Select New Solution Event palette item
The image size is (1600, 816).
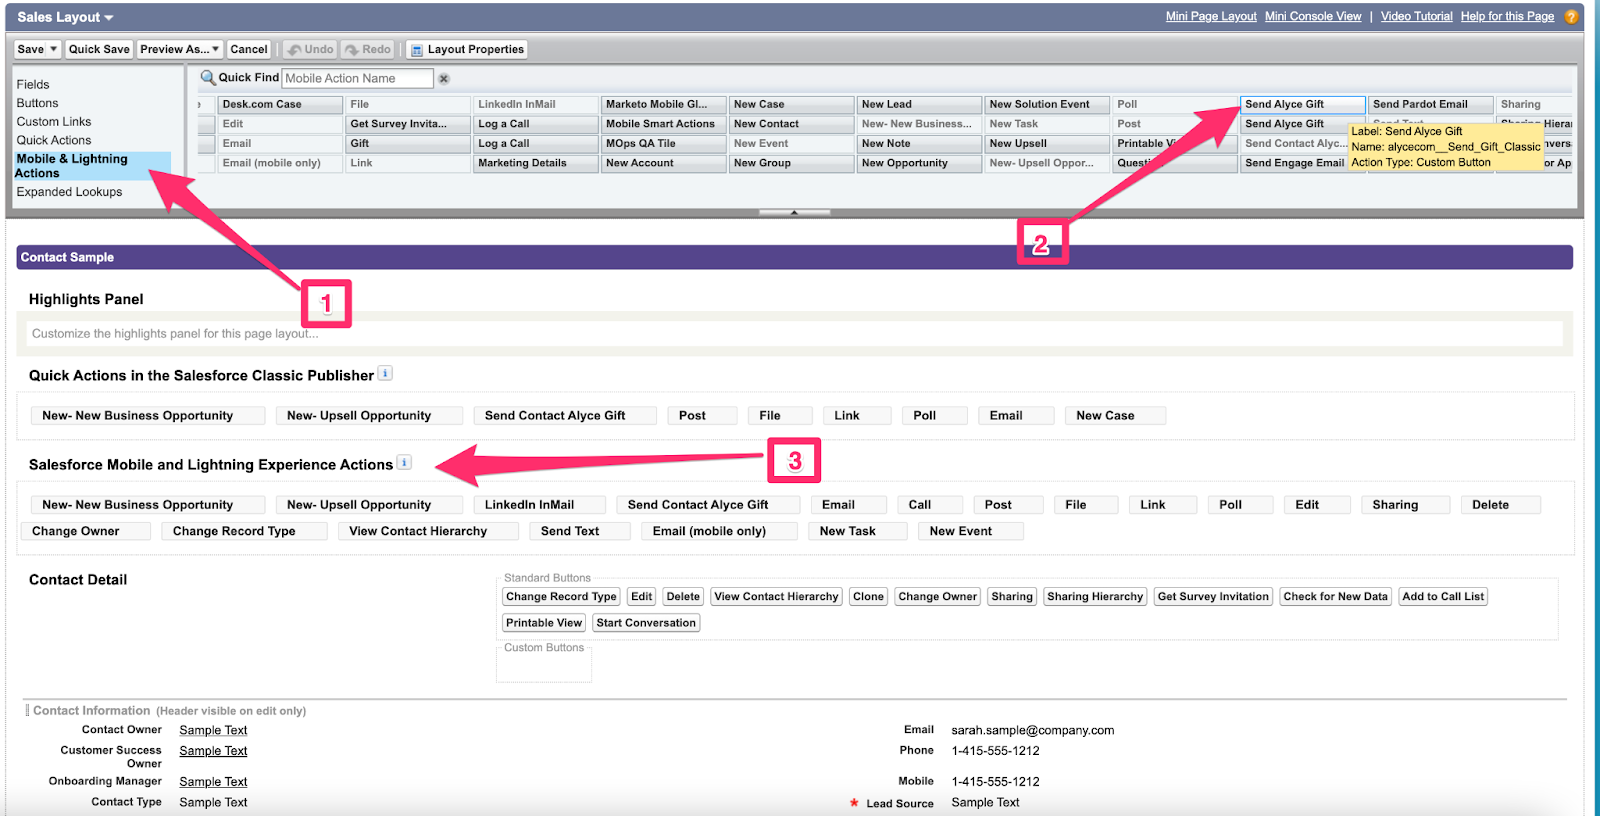coord(1047,104)
